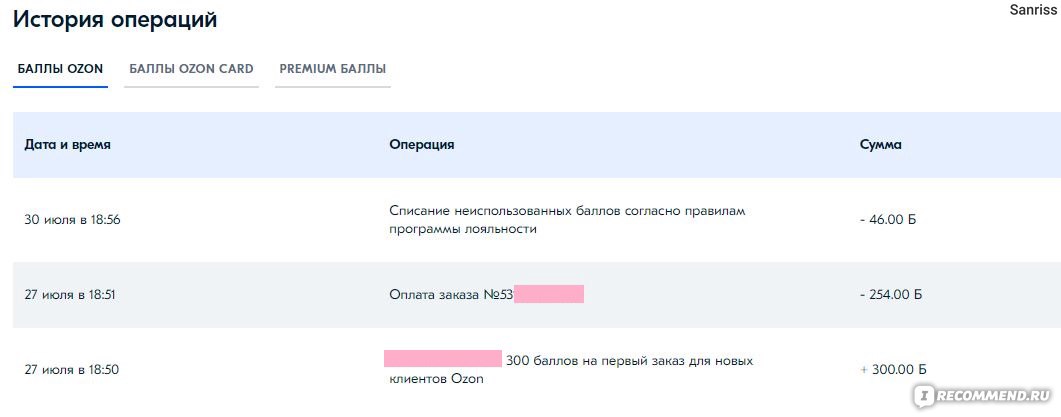The image size is (1061, 417).
Task: Click the IRECOMMEND.RU watermark logo
Action: point(985,395)
